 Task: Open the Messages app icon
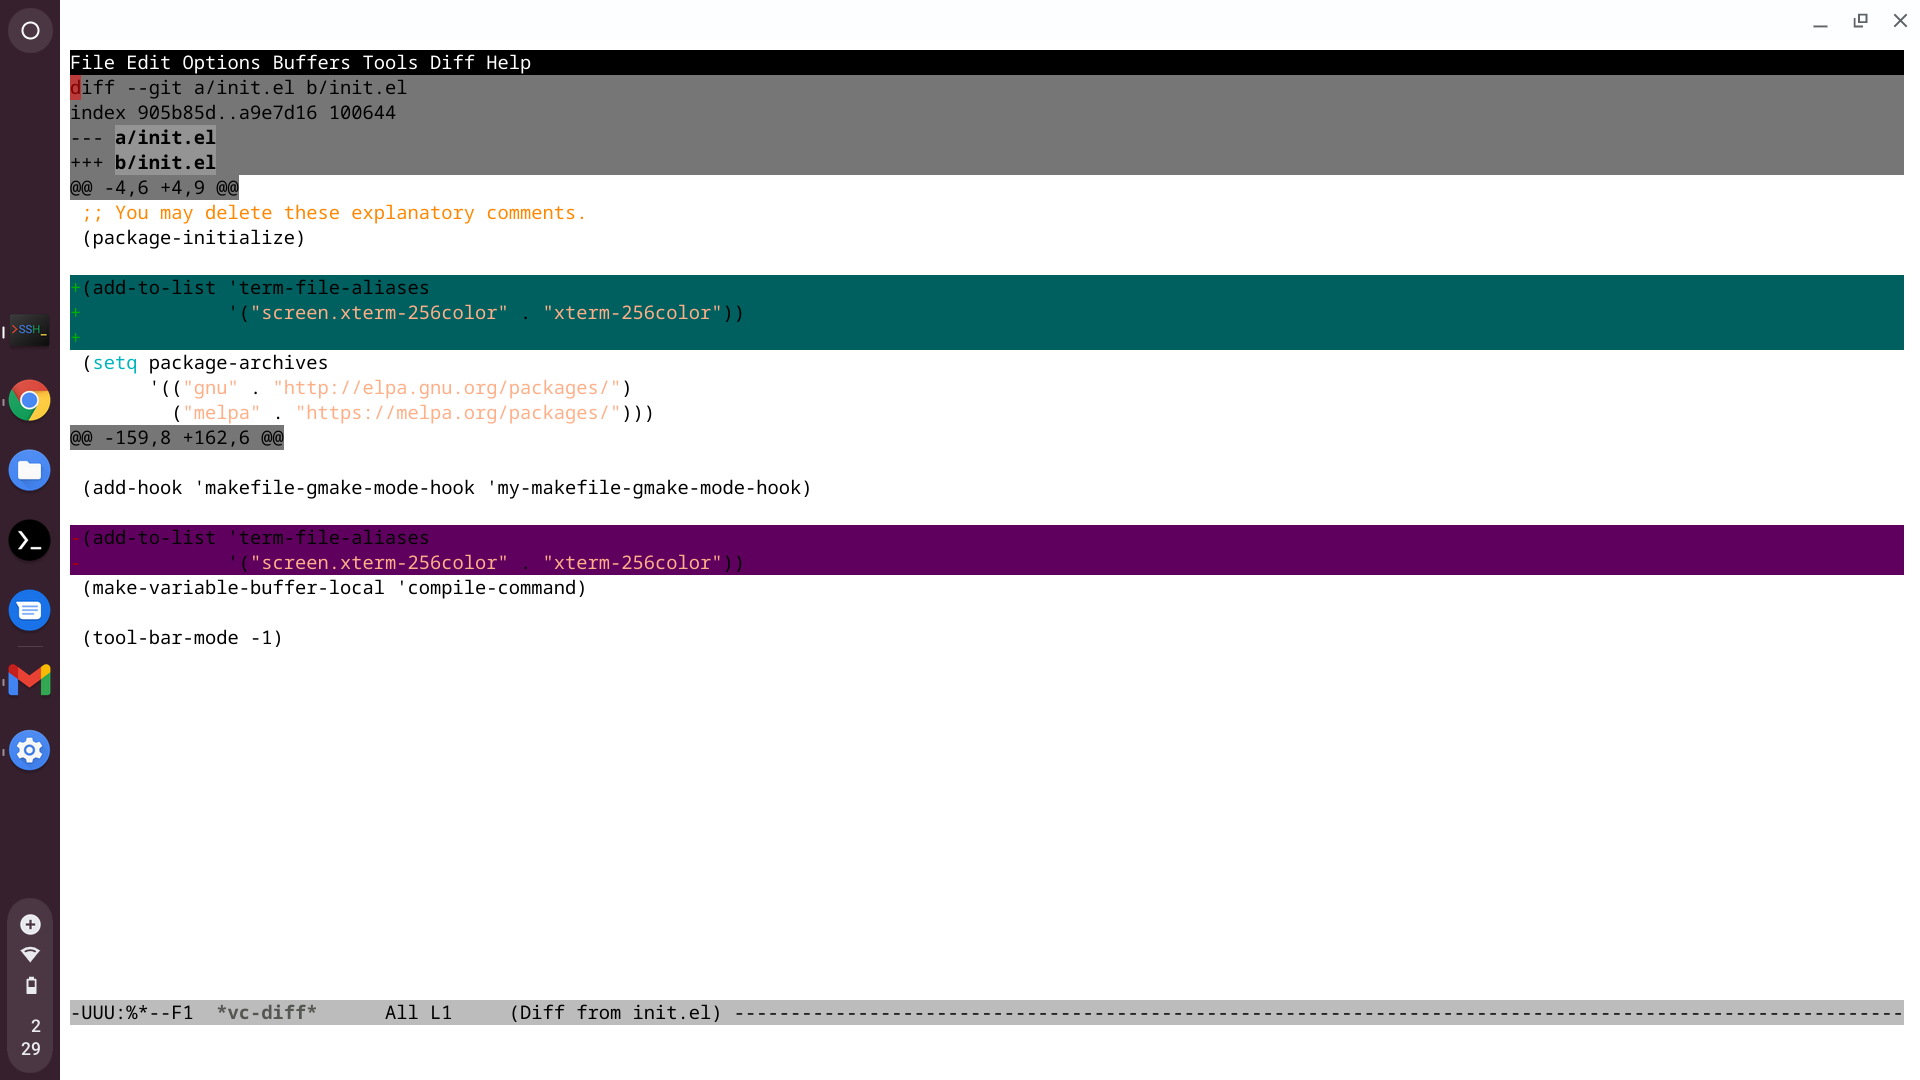(29, 610)
